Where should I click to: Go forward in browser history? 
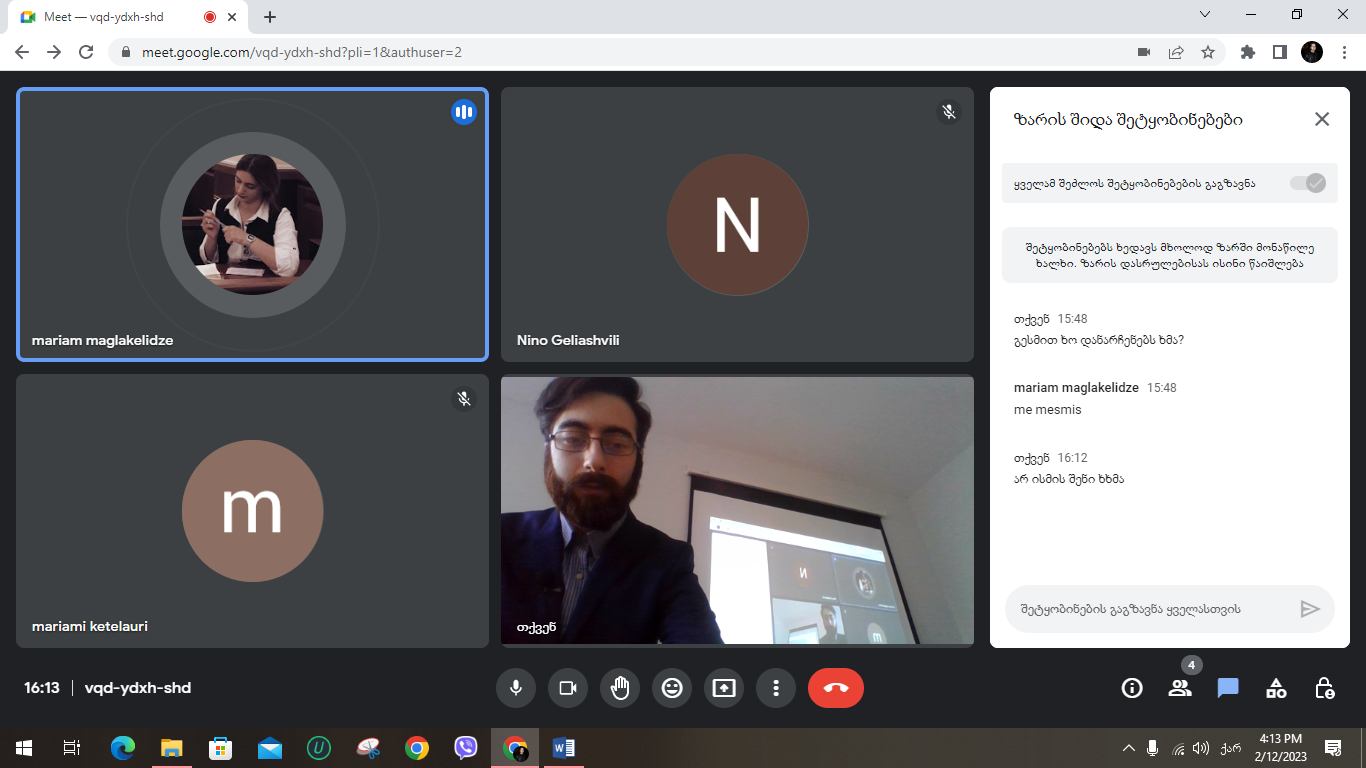[54, 52]
